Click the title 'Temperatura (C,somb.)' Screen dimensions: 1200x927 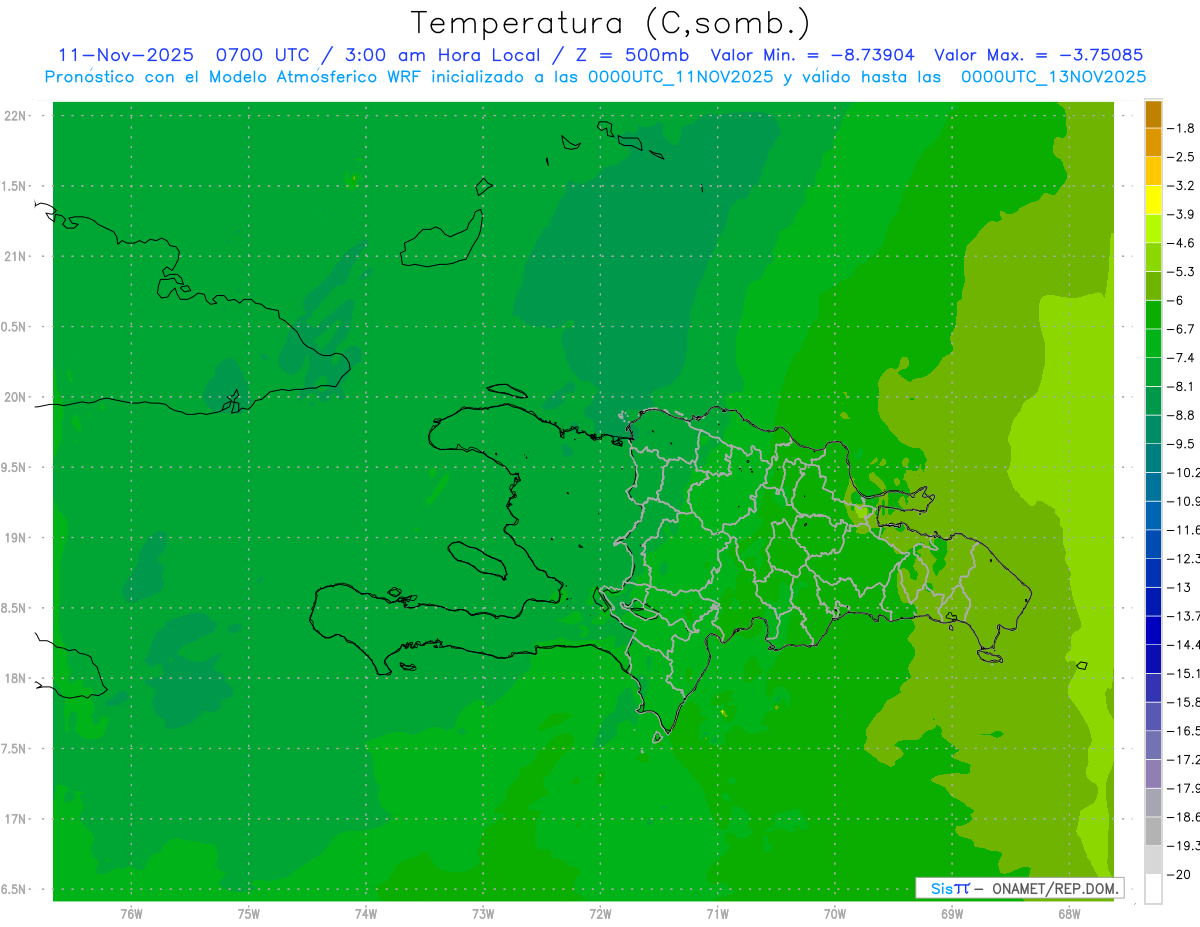tap(611, 23)
